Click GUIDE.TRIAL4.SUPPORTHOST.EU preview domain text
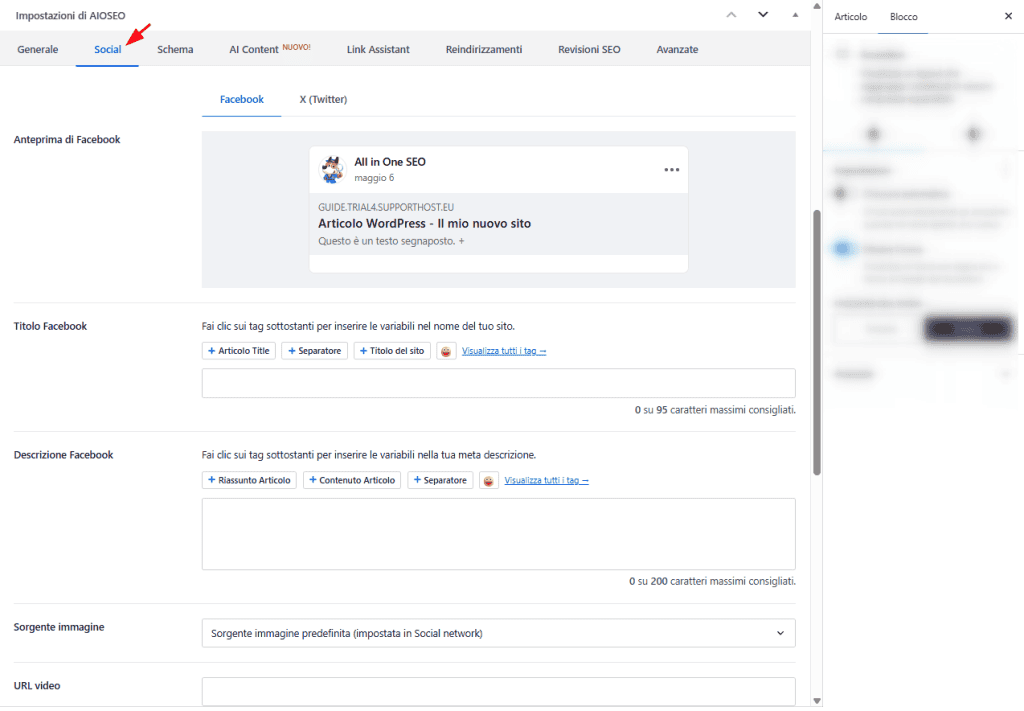This screenshot has width=1024, height=711. click(x=386, y=207)
